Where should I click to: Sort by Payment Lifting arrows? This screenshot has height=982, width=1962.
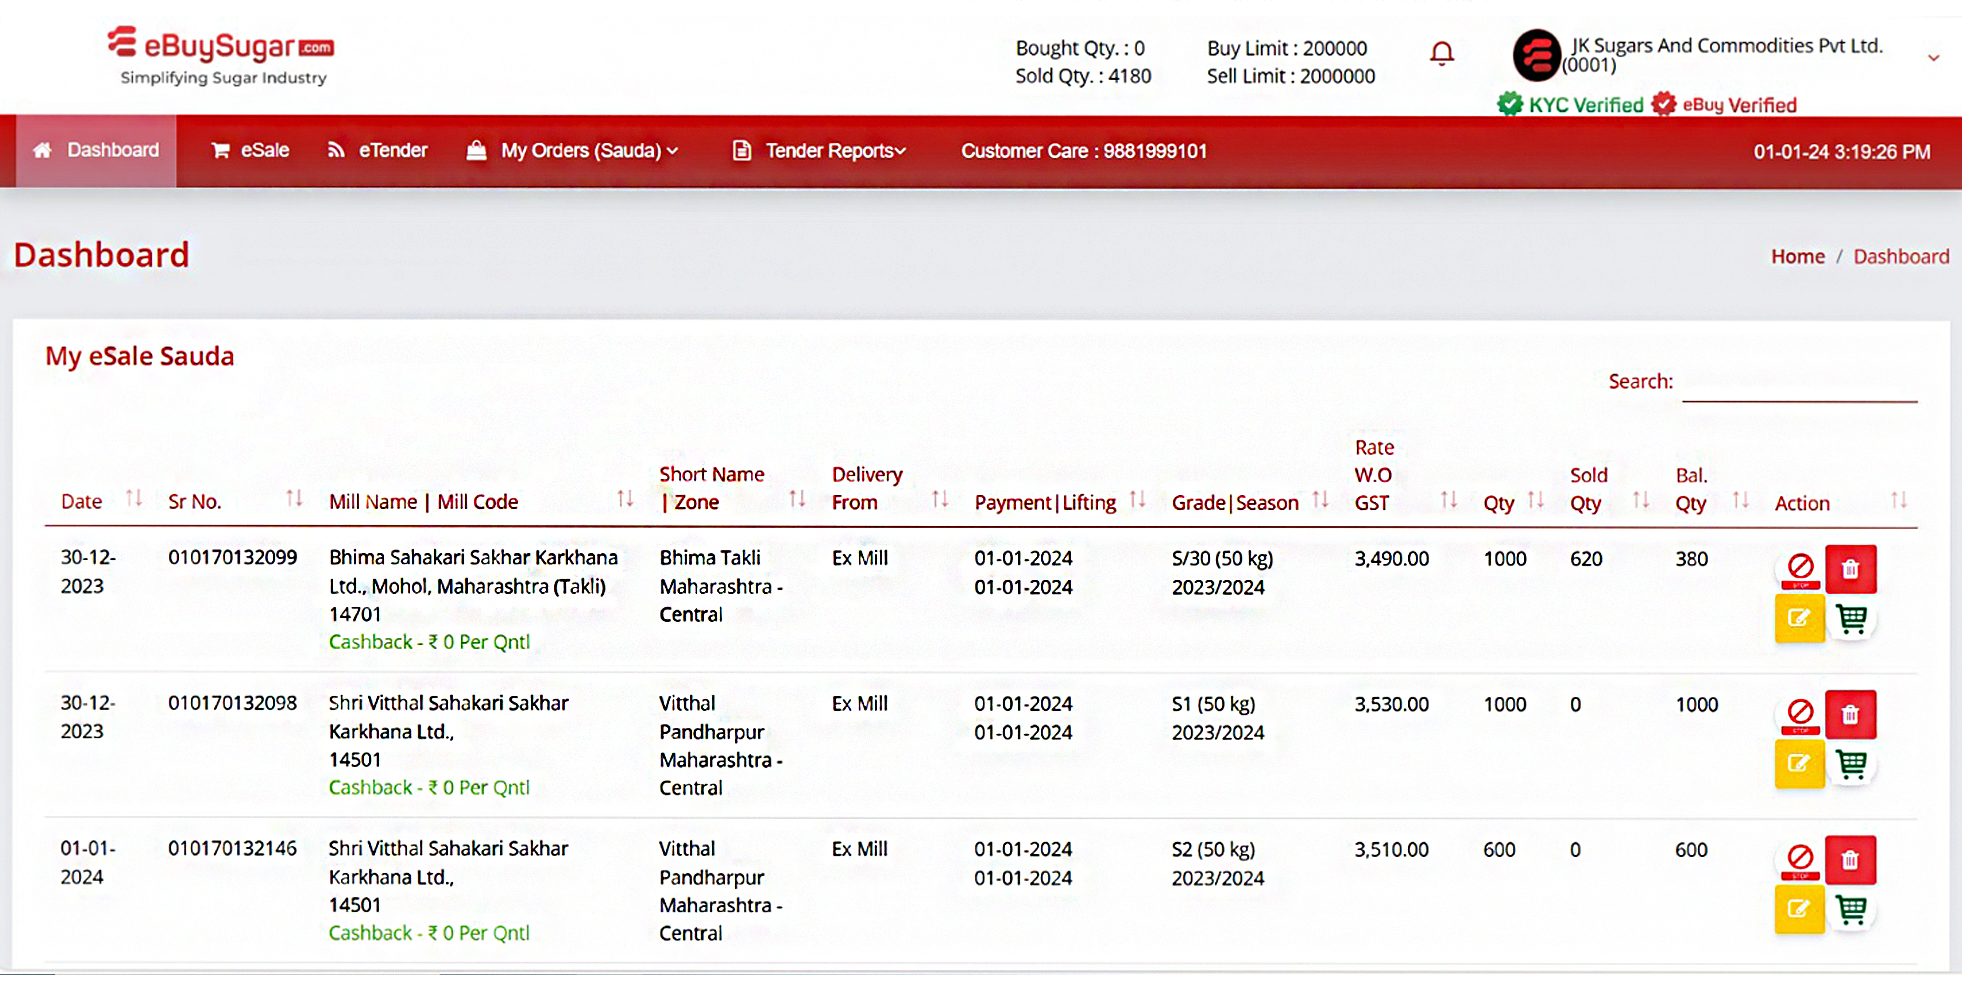[1138, 498]
